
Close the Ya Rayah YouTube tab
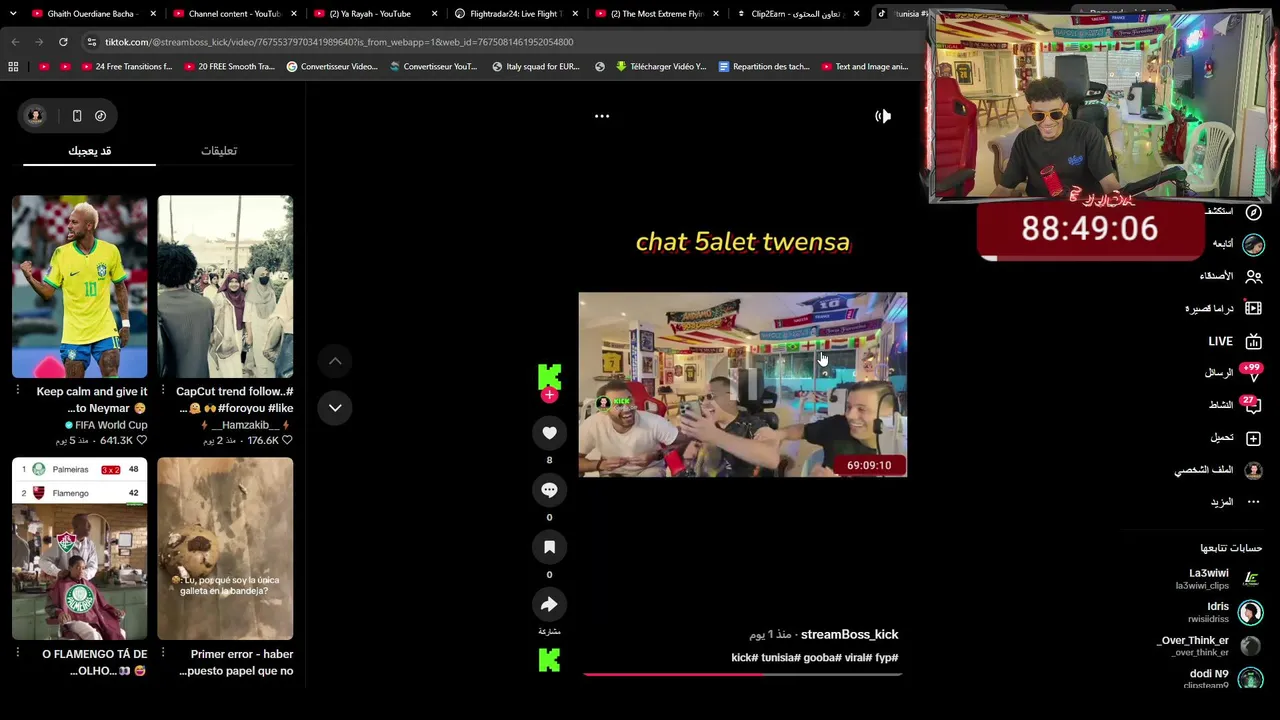pyautogui.click(x=435, y=14)
